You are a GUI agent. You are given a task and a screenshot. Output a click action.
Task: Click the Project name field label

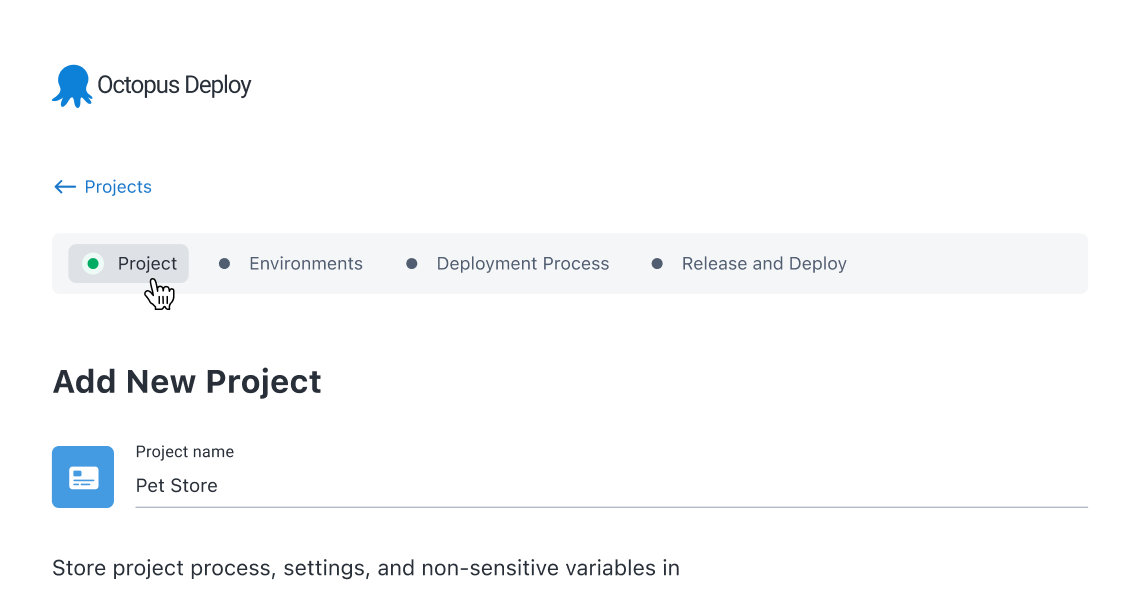(x=185, y=452)
